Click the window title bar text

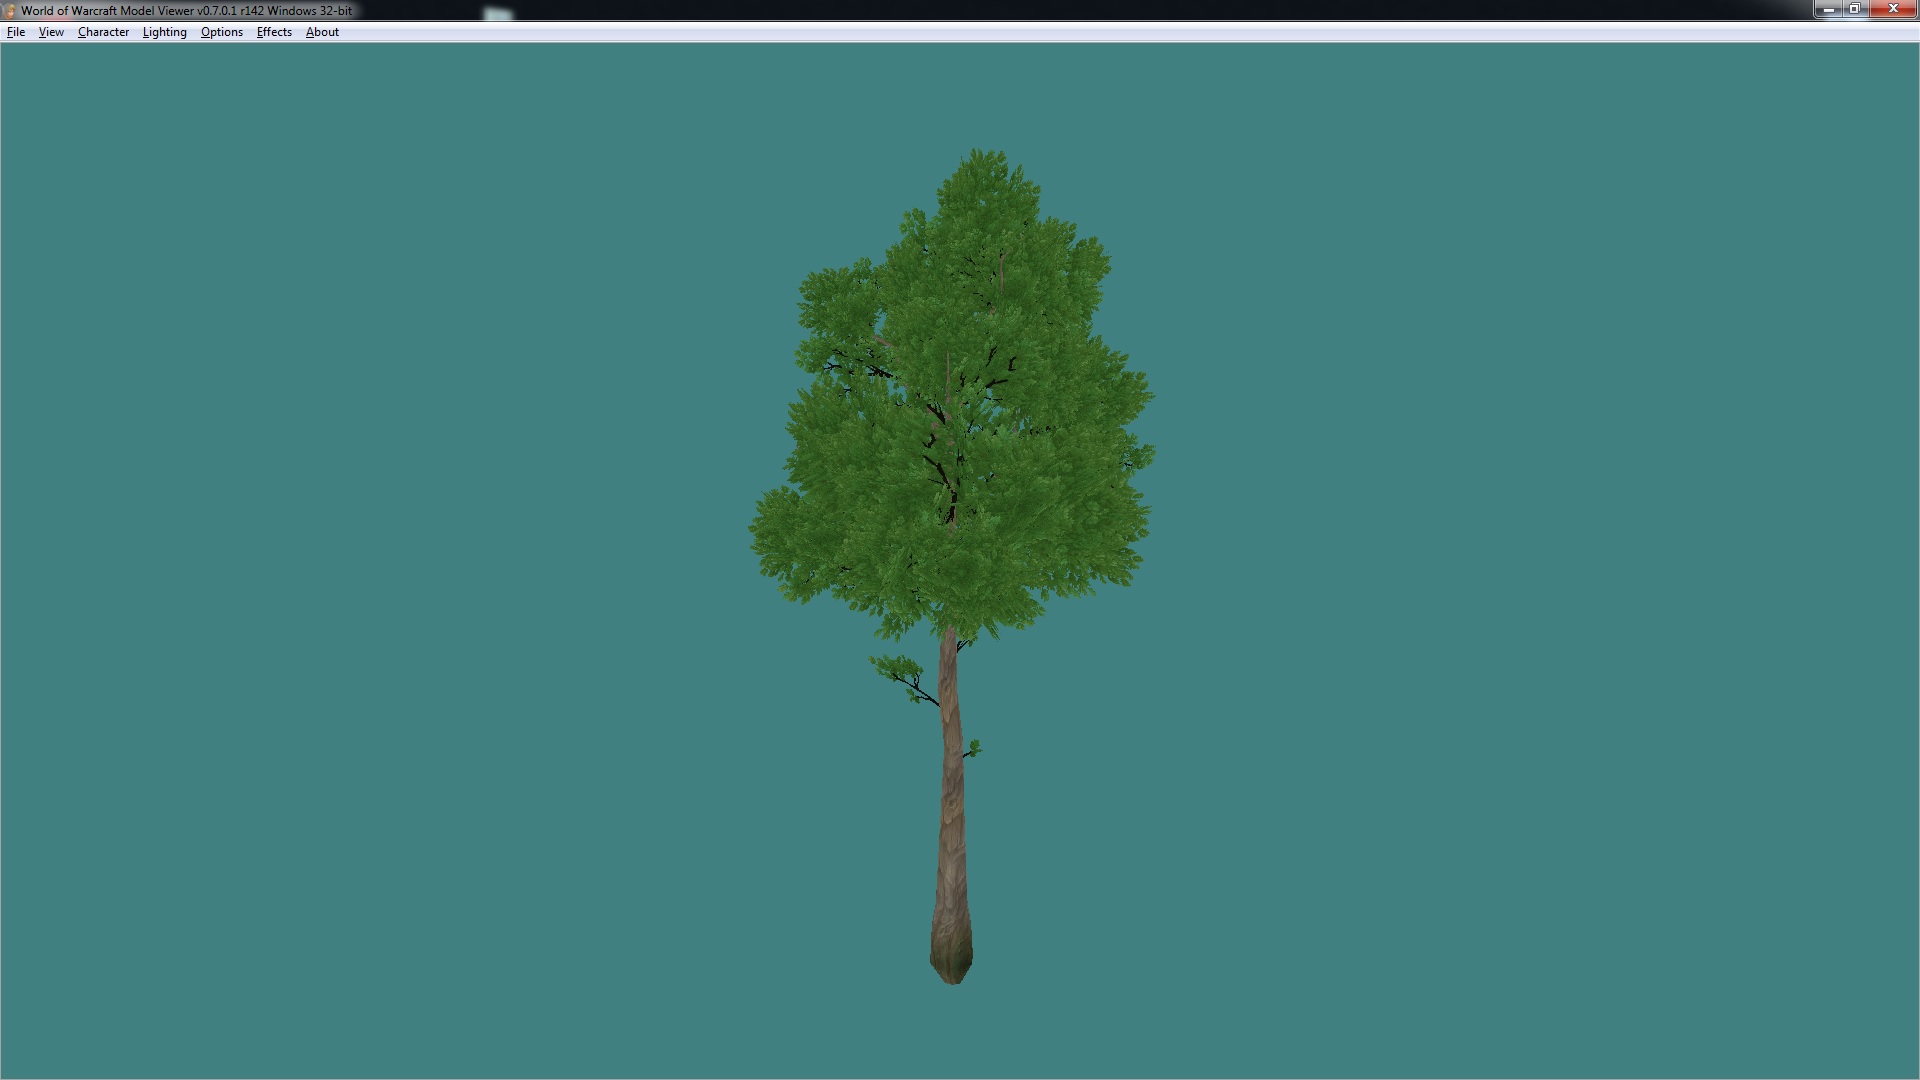186,11
